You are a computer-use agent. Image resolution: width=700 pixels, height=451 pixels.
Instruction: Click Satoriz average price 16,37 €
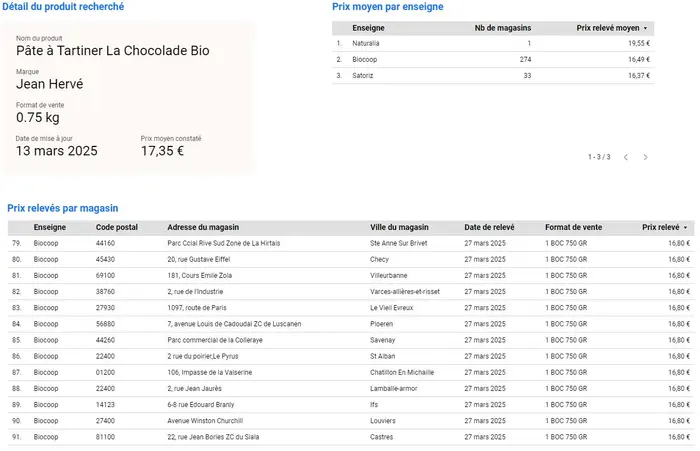[639, 75]
